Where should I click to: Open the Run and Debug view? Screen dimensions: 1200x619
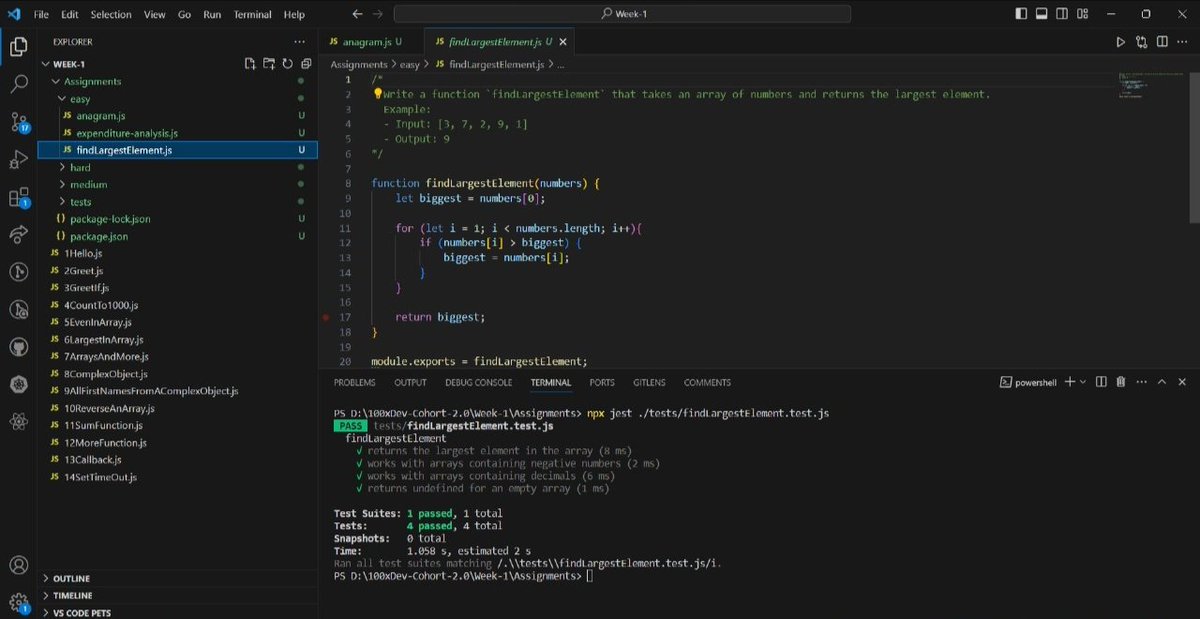pos(18,159)
